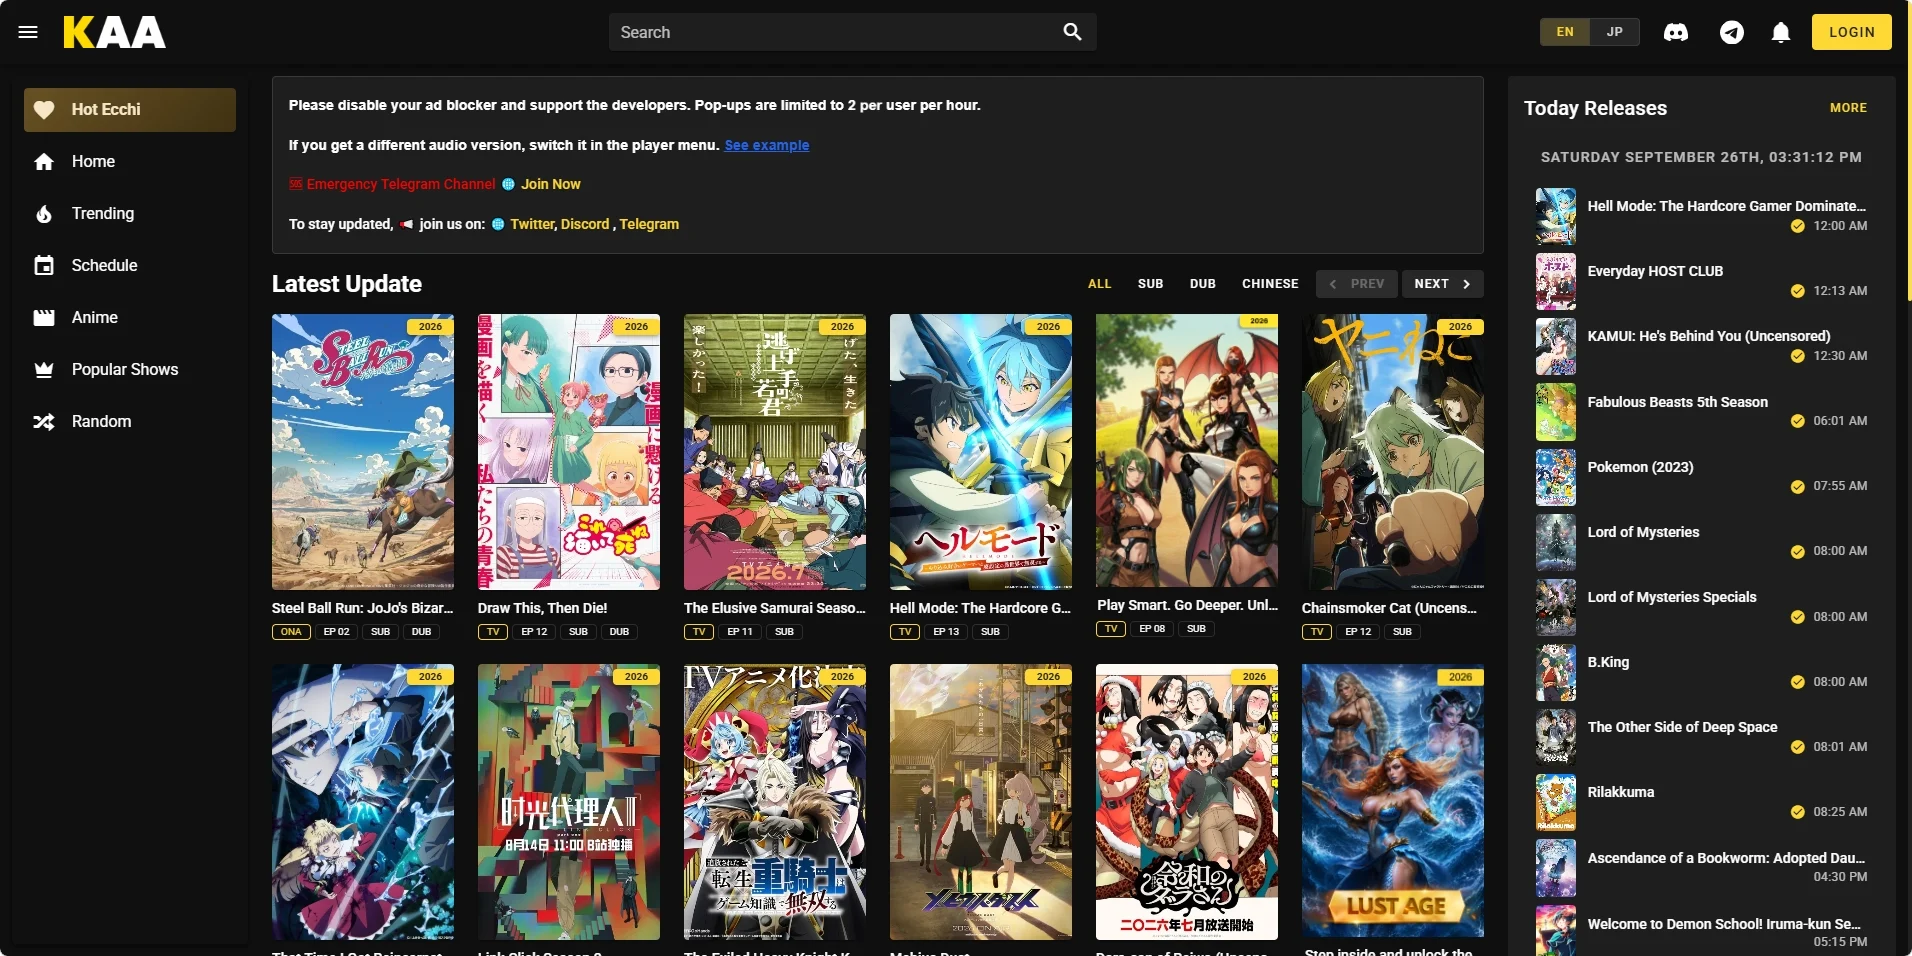Open the Discord icon in header
Screen dimensions: 1912x956
click(1676, 32)
